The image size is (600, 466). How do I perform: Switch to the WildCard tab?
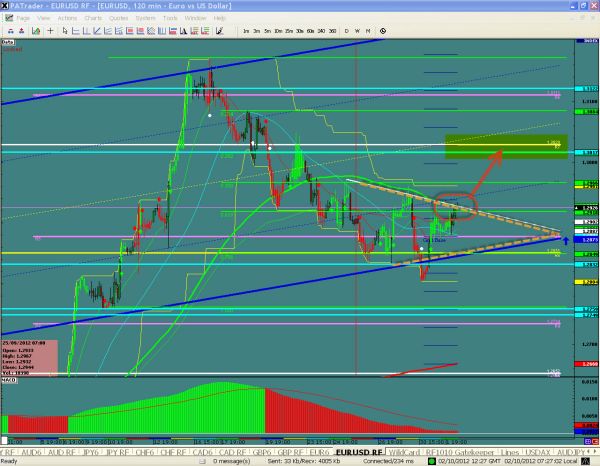[x=402, y=452]
